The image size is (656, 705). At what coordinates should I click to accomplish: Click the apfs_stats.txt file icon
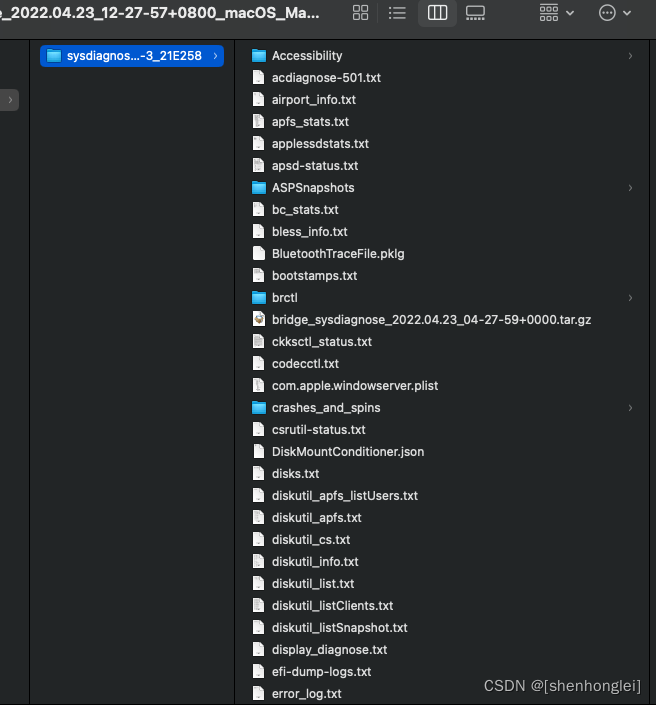coord(259,122)
